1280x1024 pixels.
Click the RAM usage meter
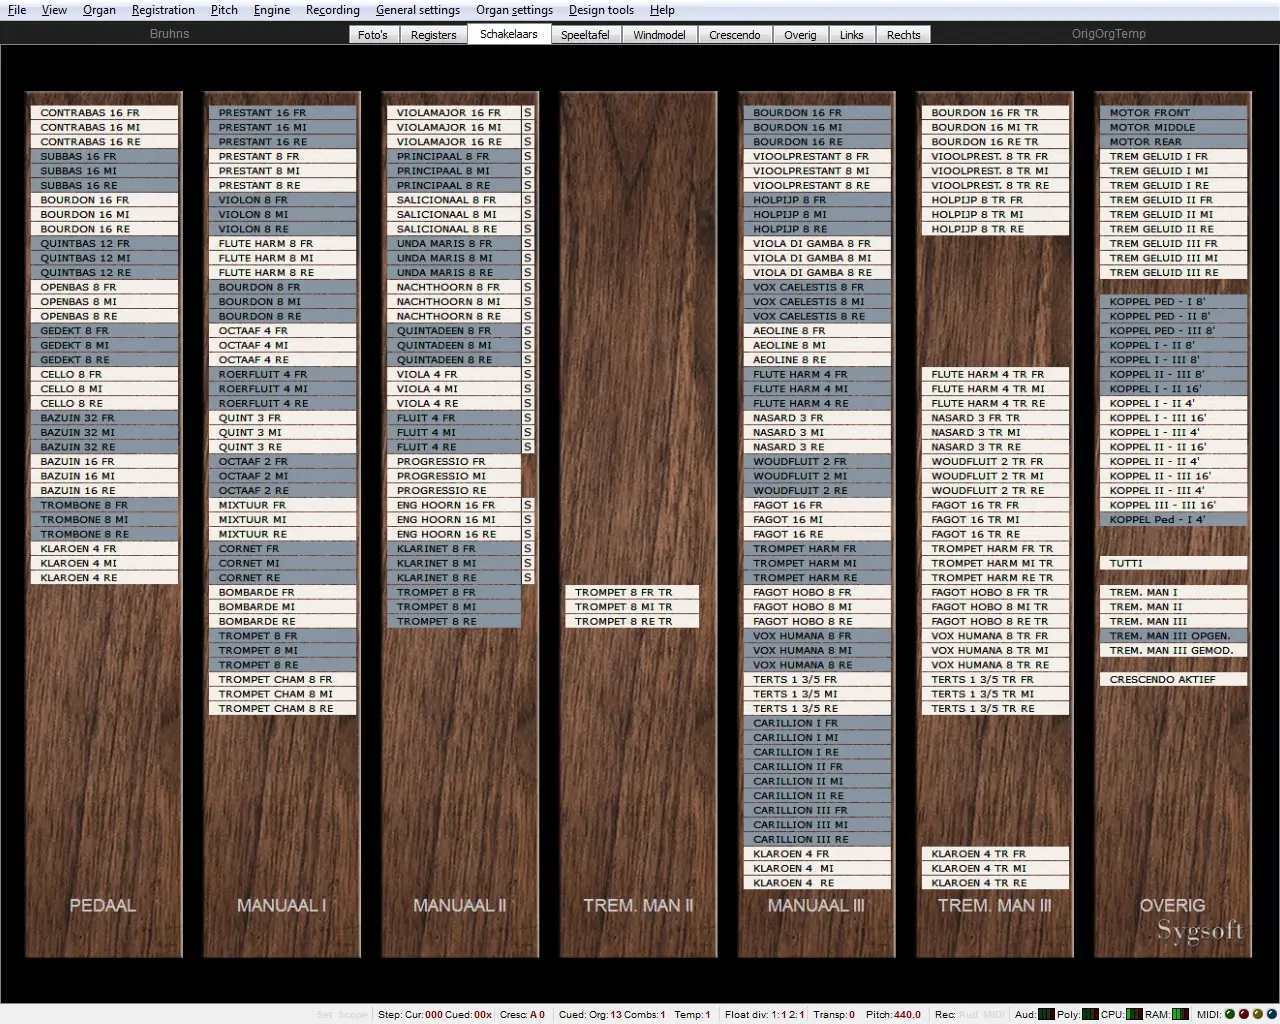pyautogui.click(x=1181, y=1014)
